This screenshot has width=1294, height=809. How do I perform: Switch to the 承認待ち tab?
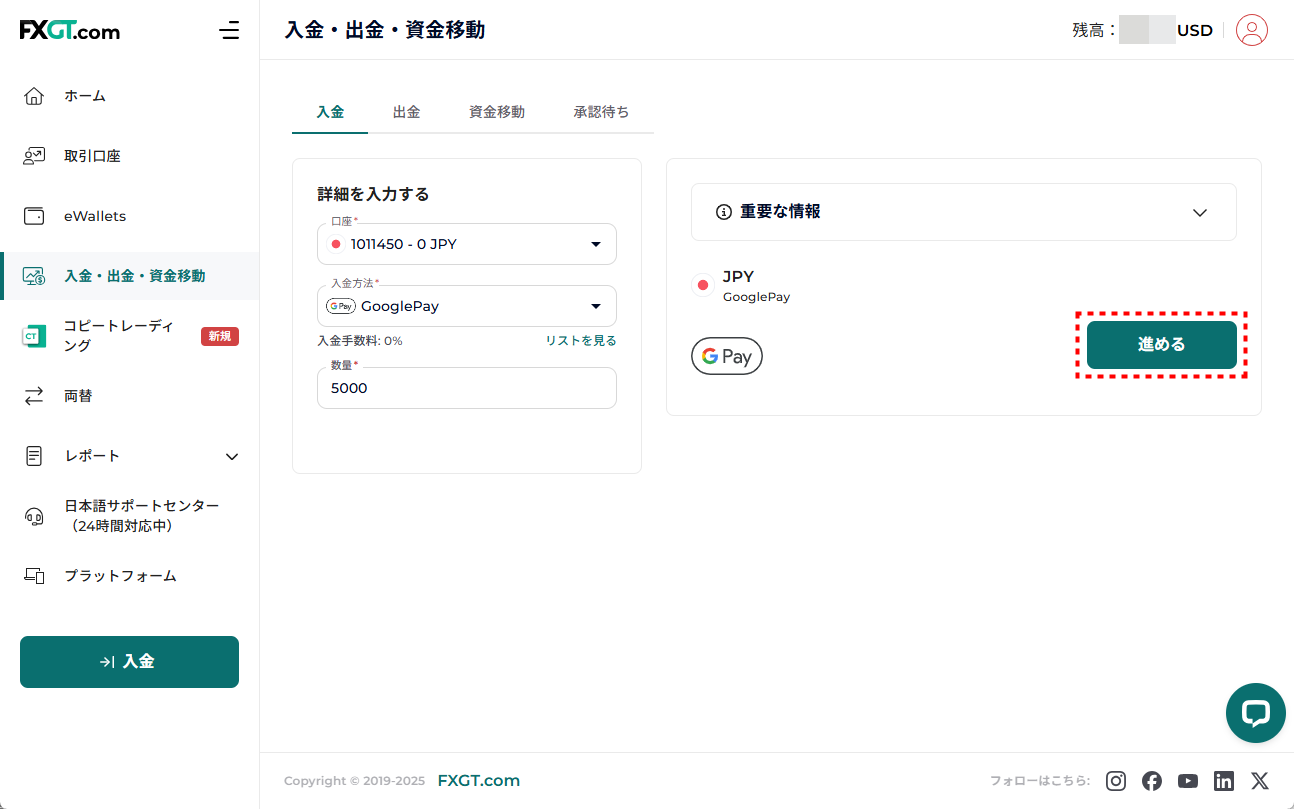(x=602, y=112)
